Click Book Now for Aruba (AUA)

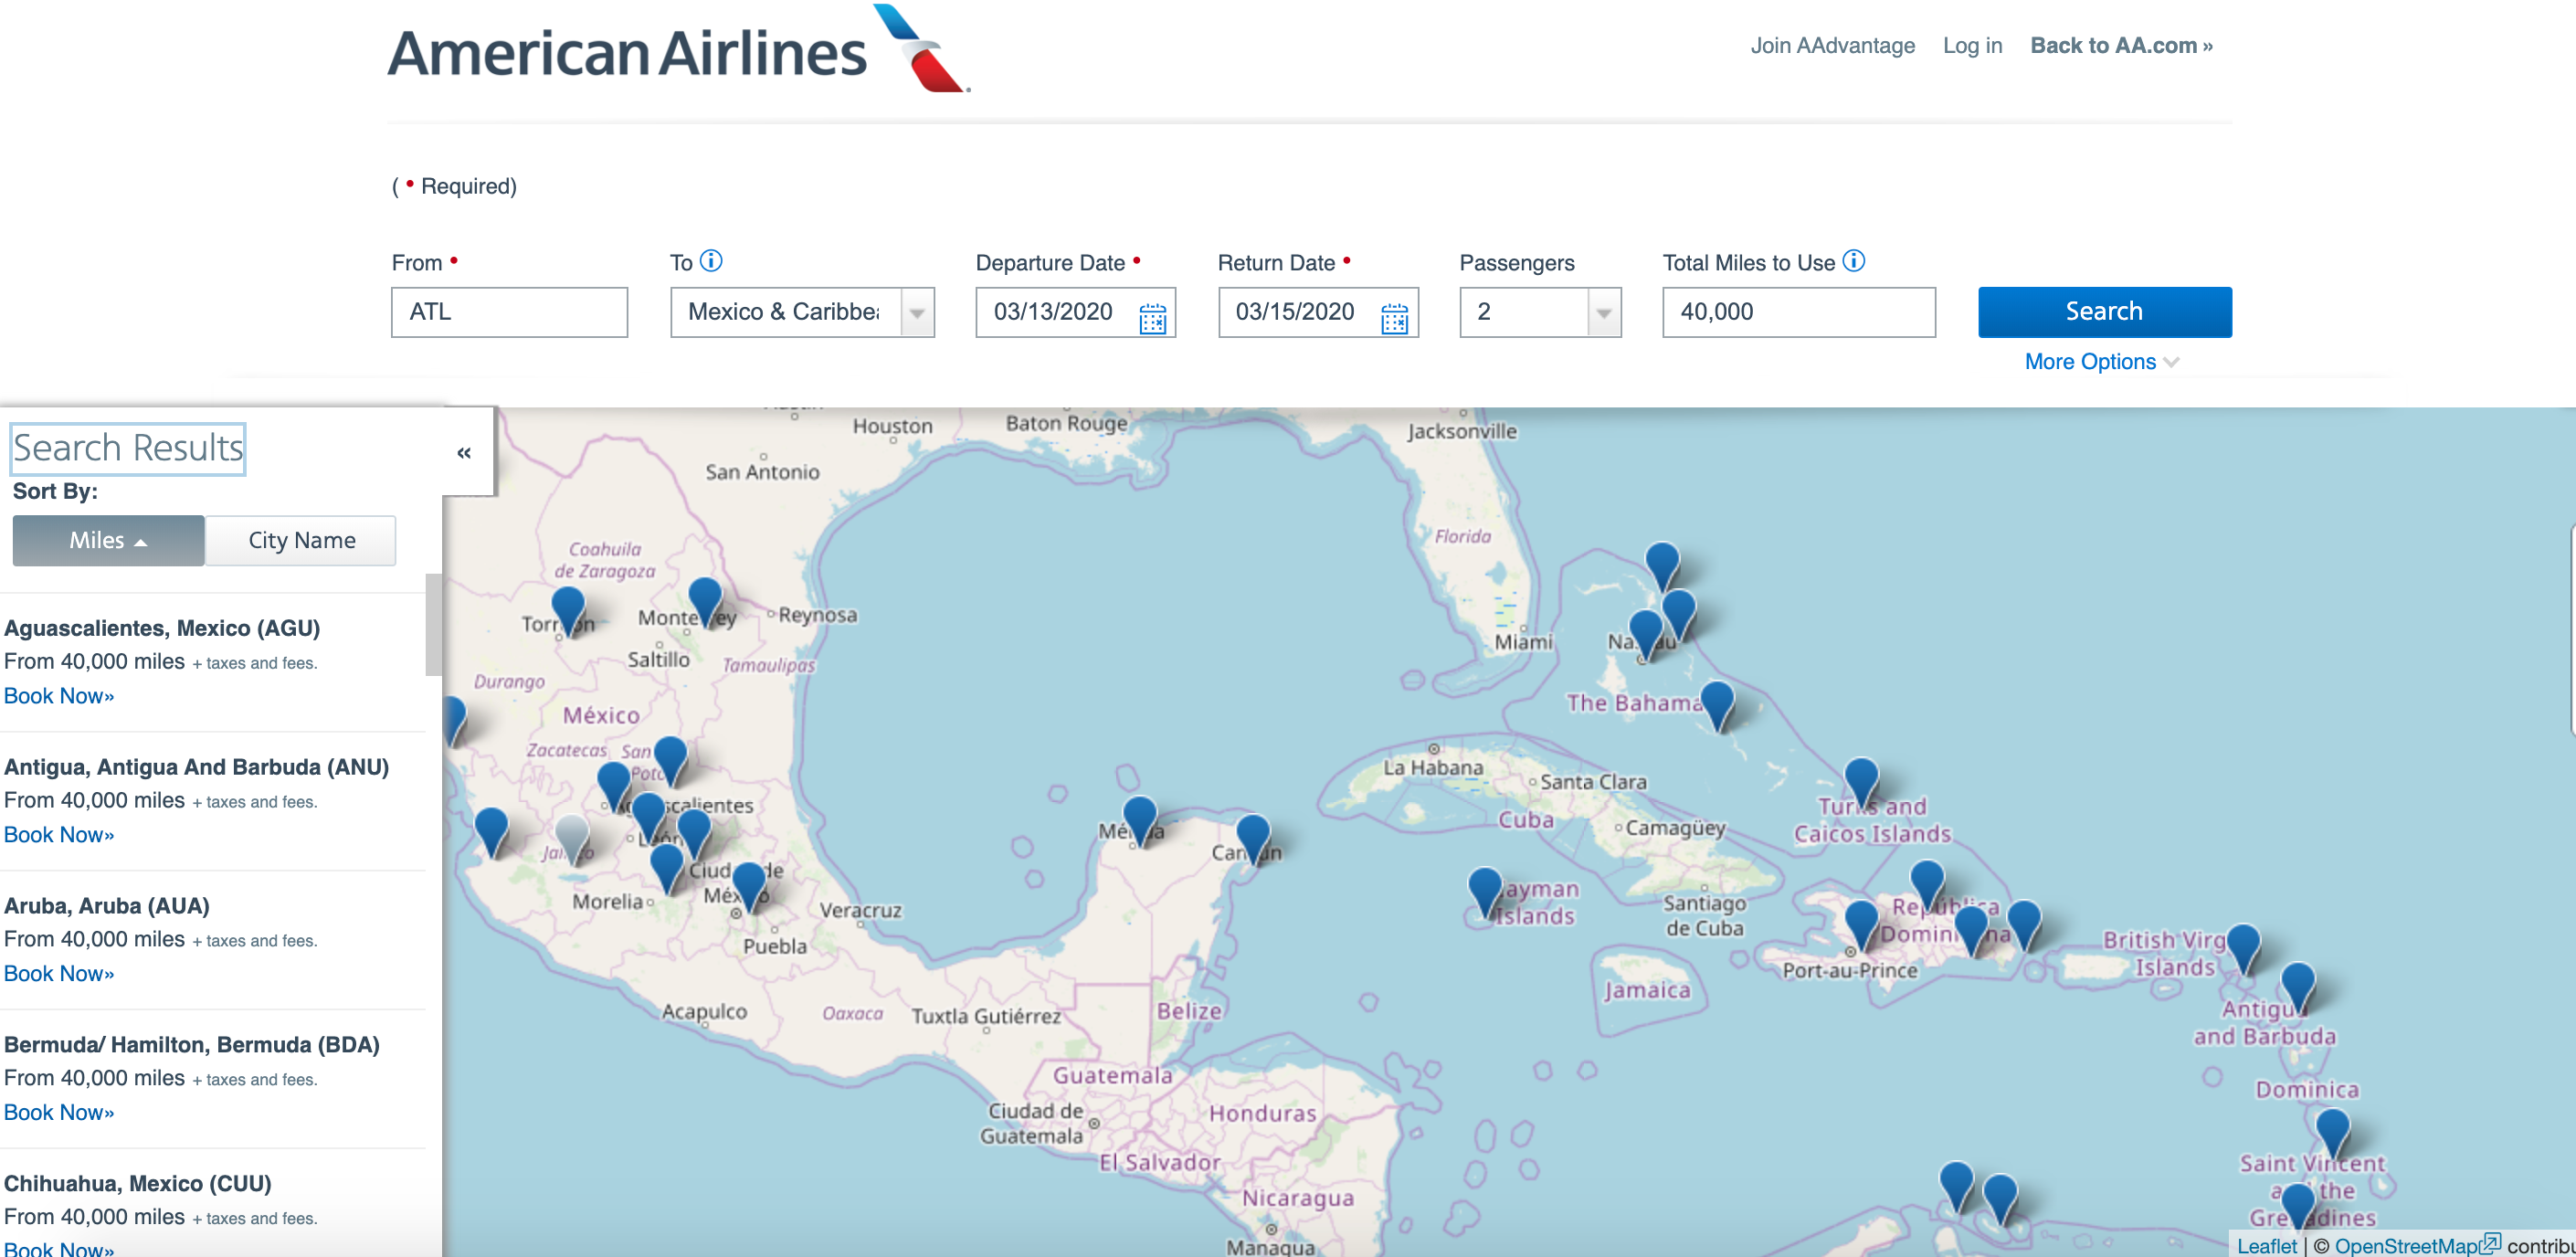click(x=59, y=973)
